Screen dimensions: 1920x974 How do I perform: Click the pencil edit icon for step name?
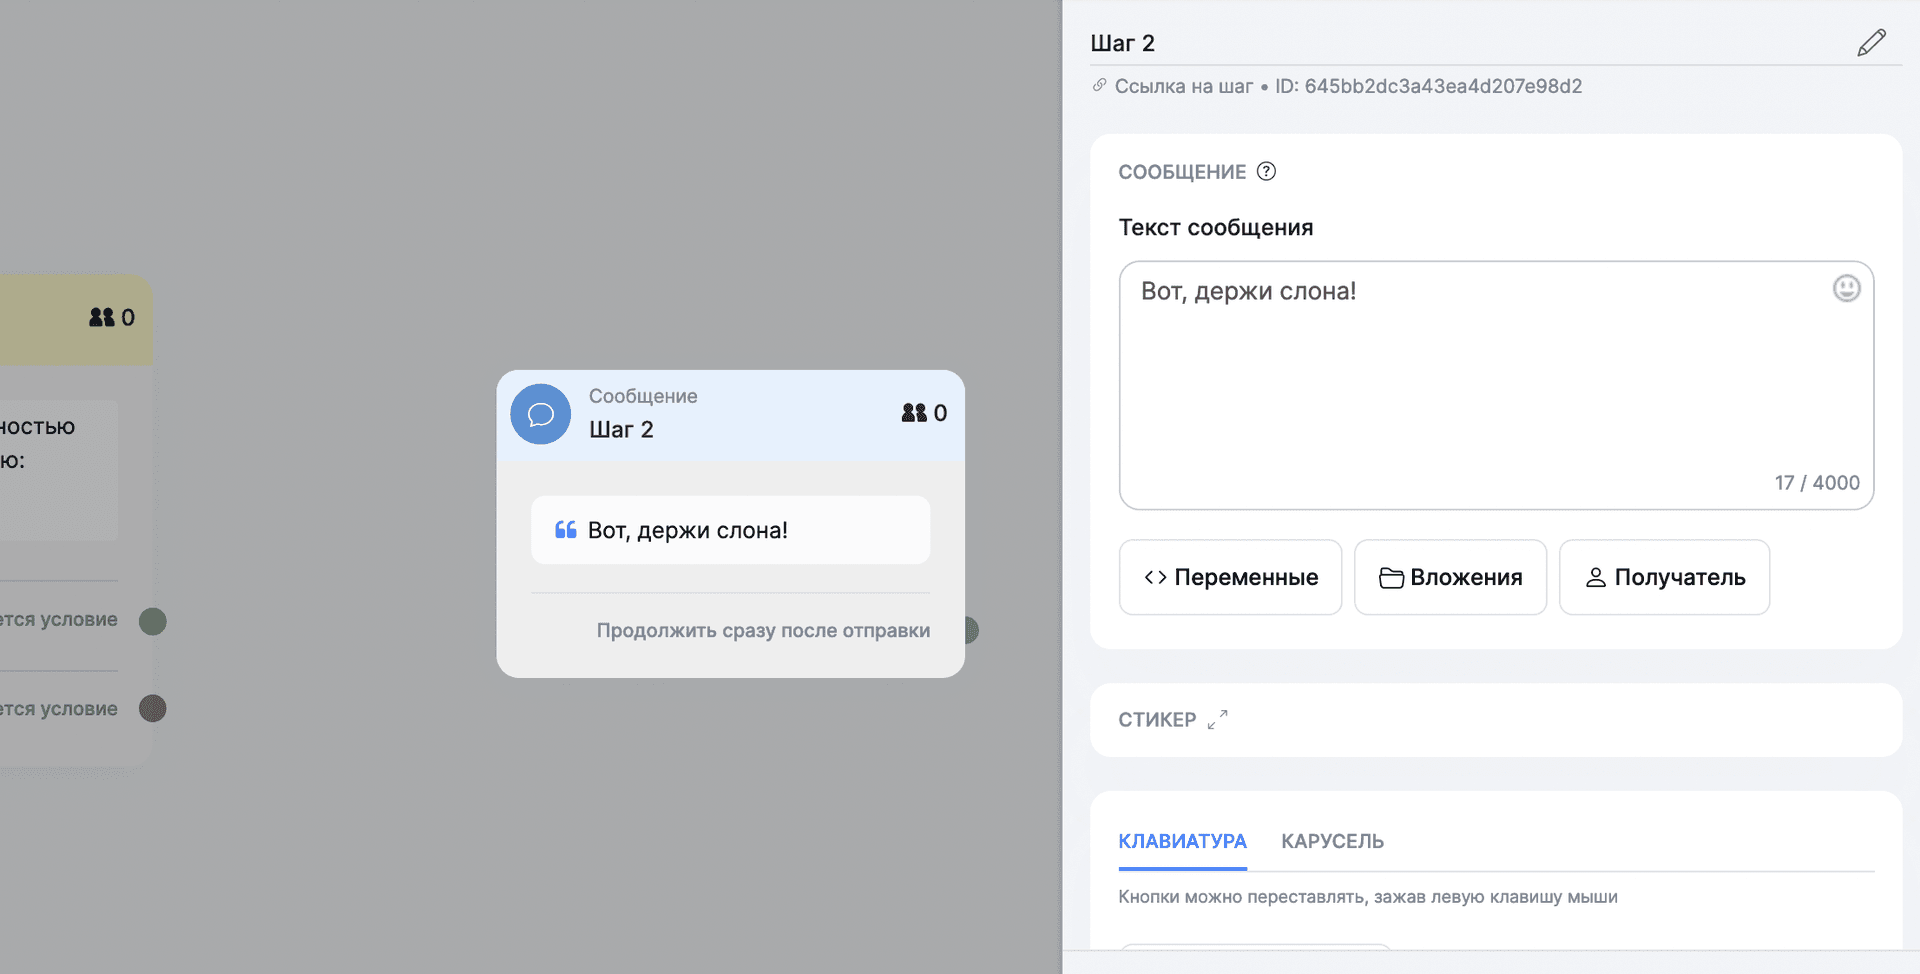[x=1871, y=43]
